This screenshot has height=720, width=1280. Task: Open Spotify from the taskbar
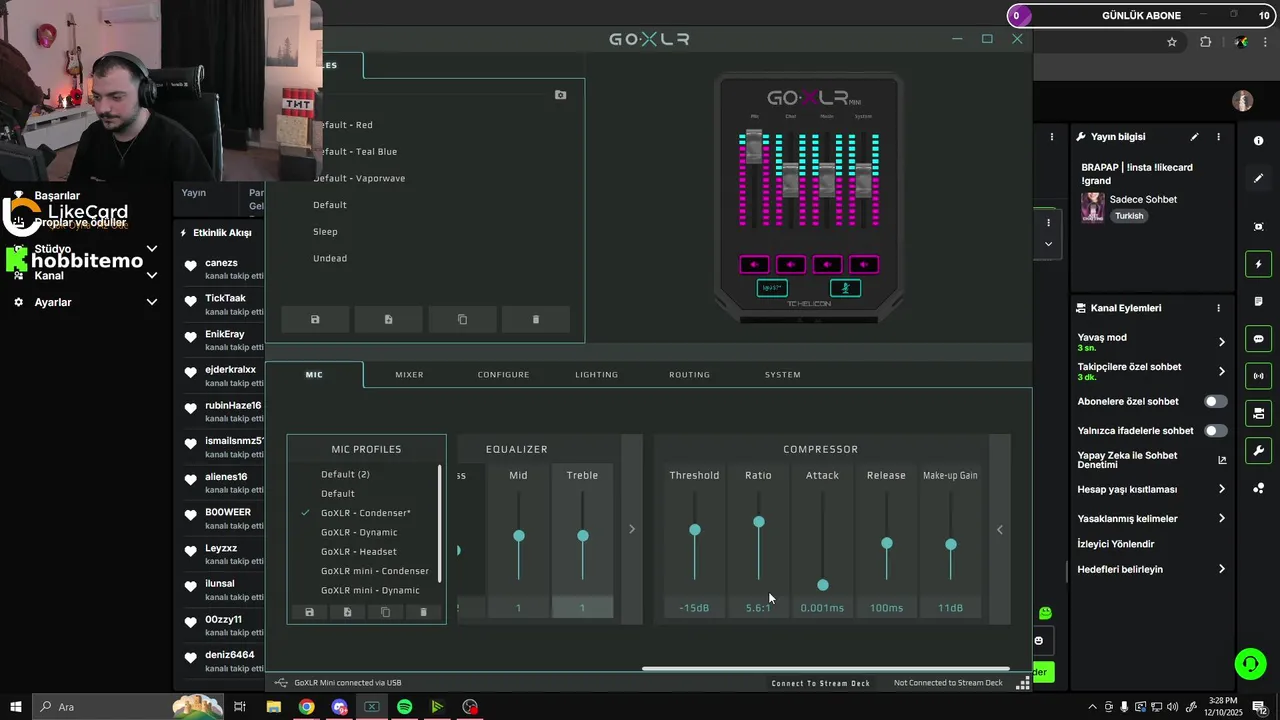coord(404,707)
